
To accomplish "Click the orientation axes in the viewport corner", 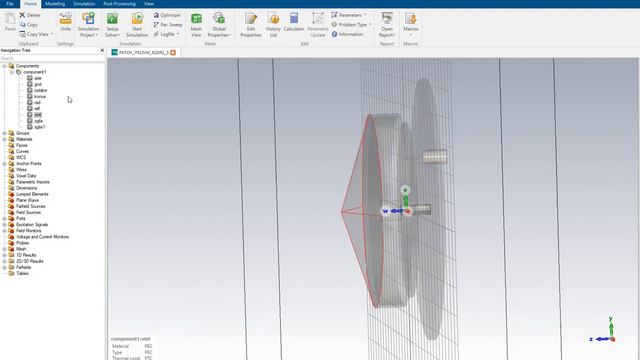I will (x=603, y=330).
